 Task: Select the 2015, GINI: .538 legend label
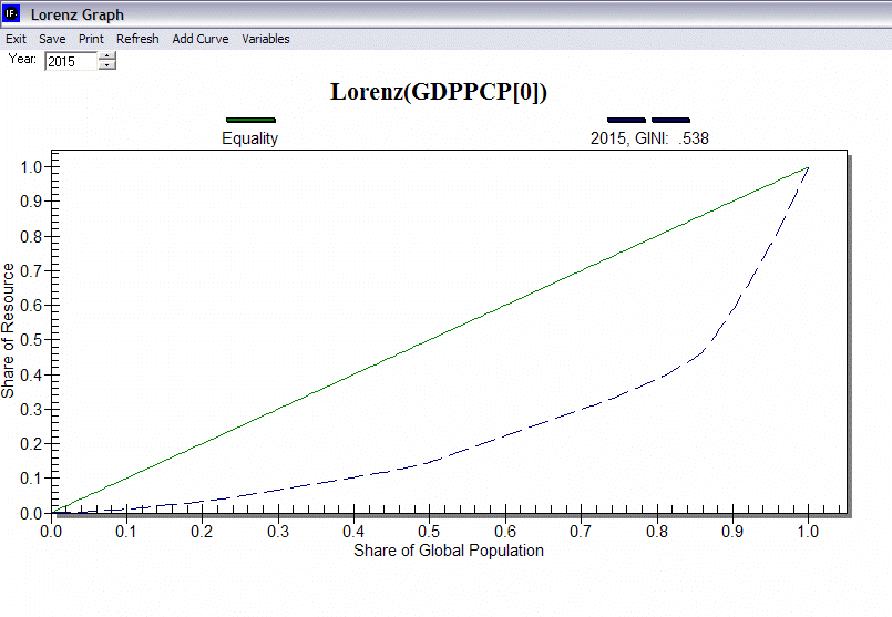649,139
